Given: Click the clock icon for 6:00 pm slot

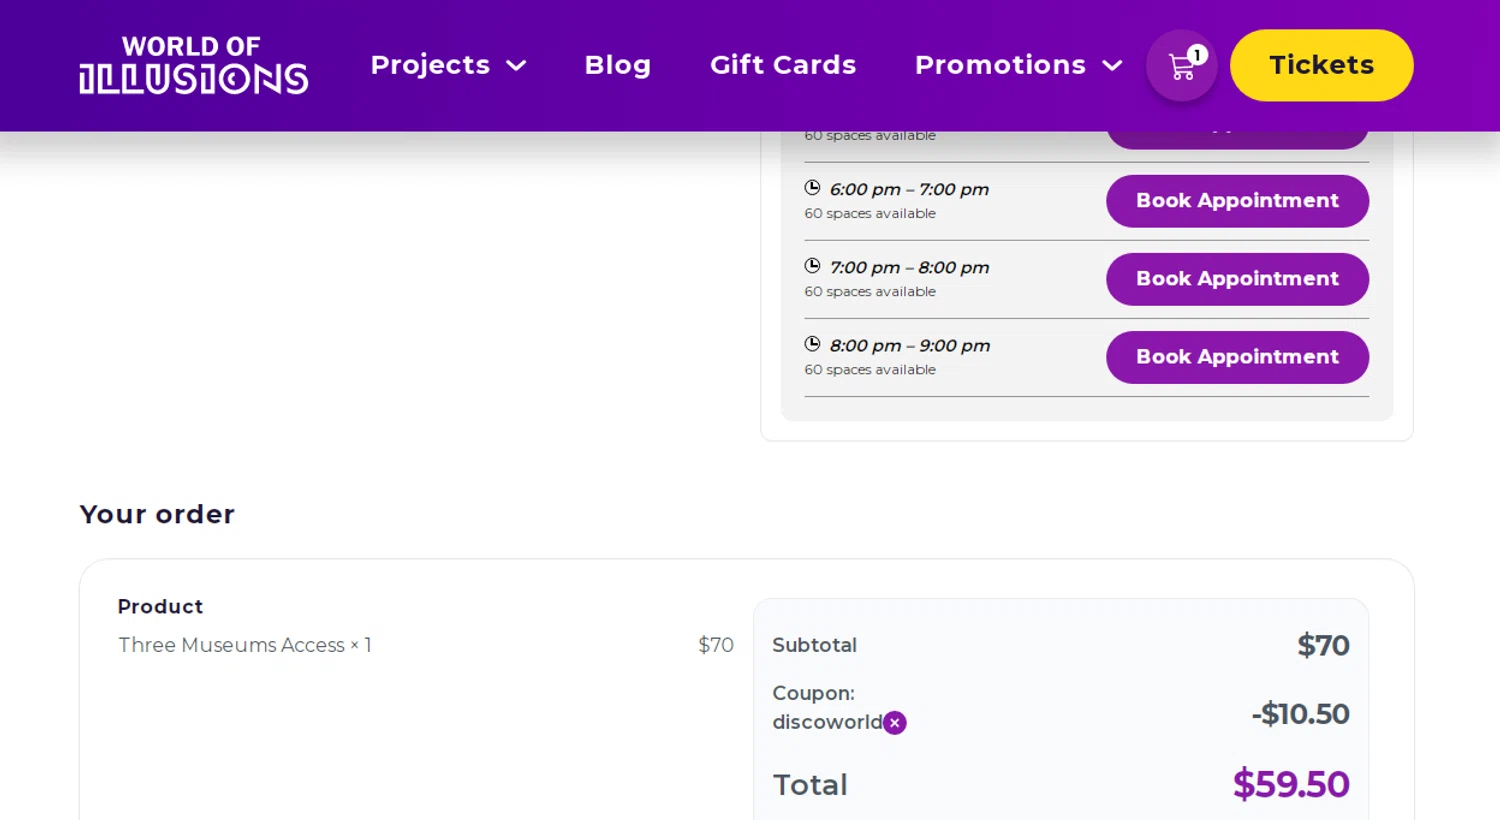Looking at the screenshot, I should click(812, 188).
